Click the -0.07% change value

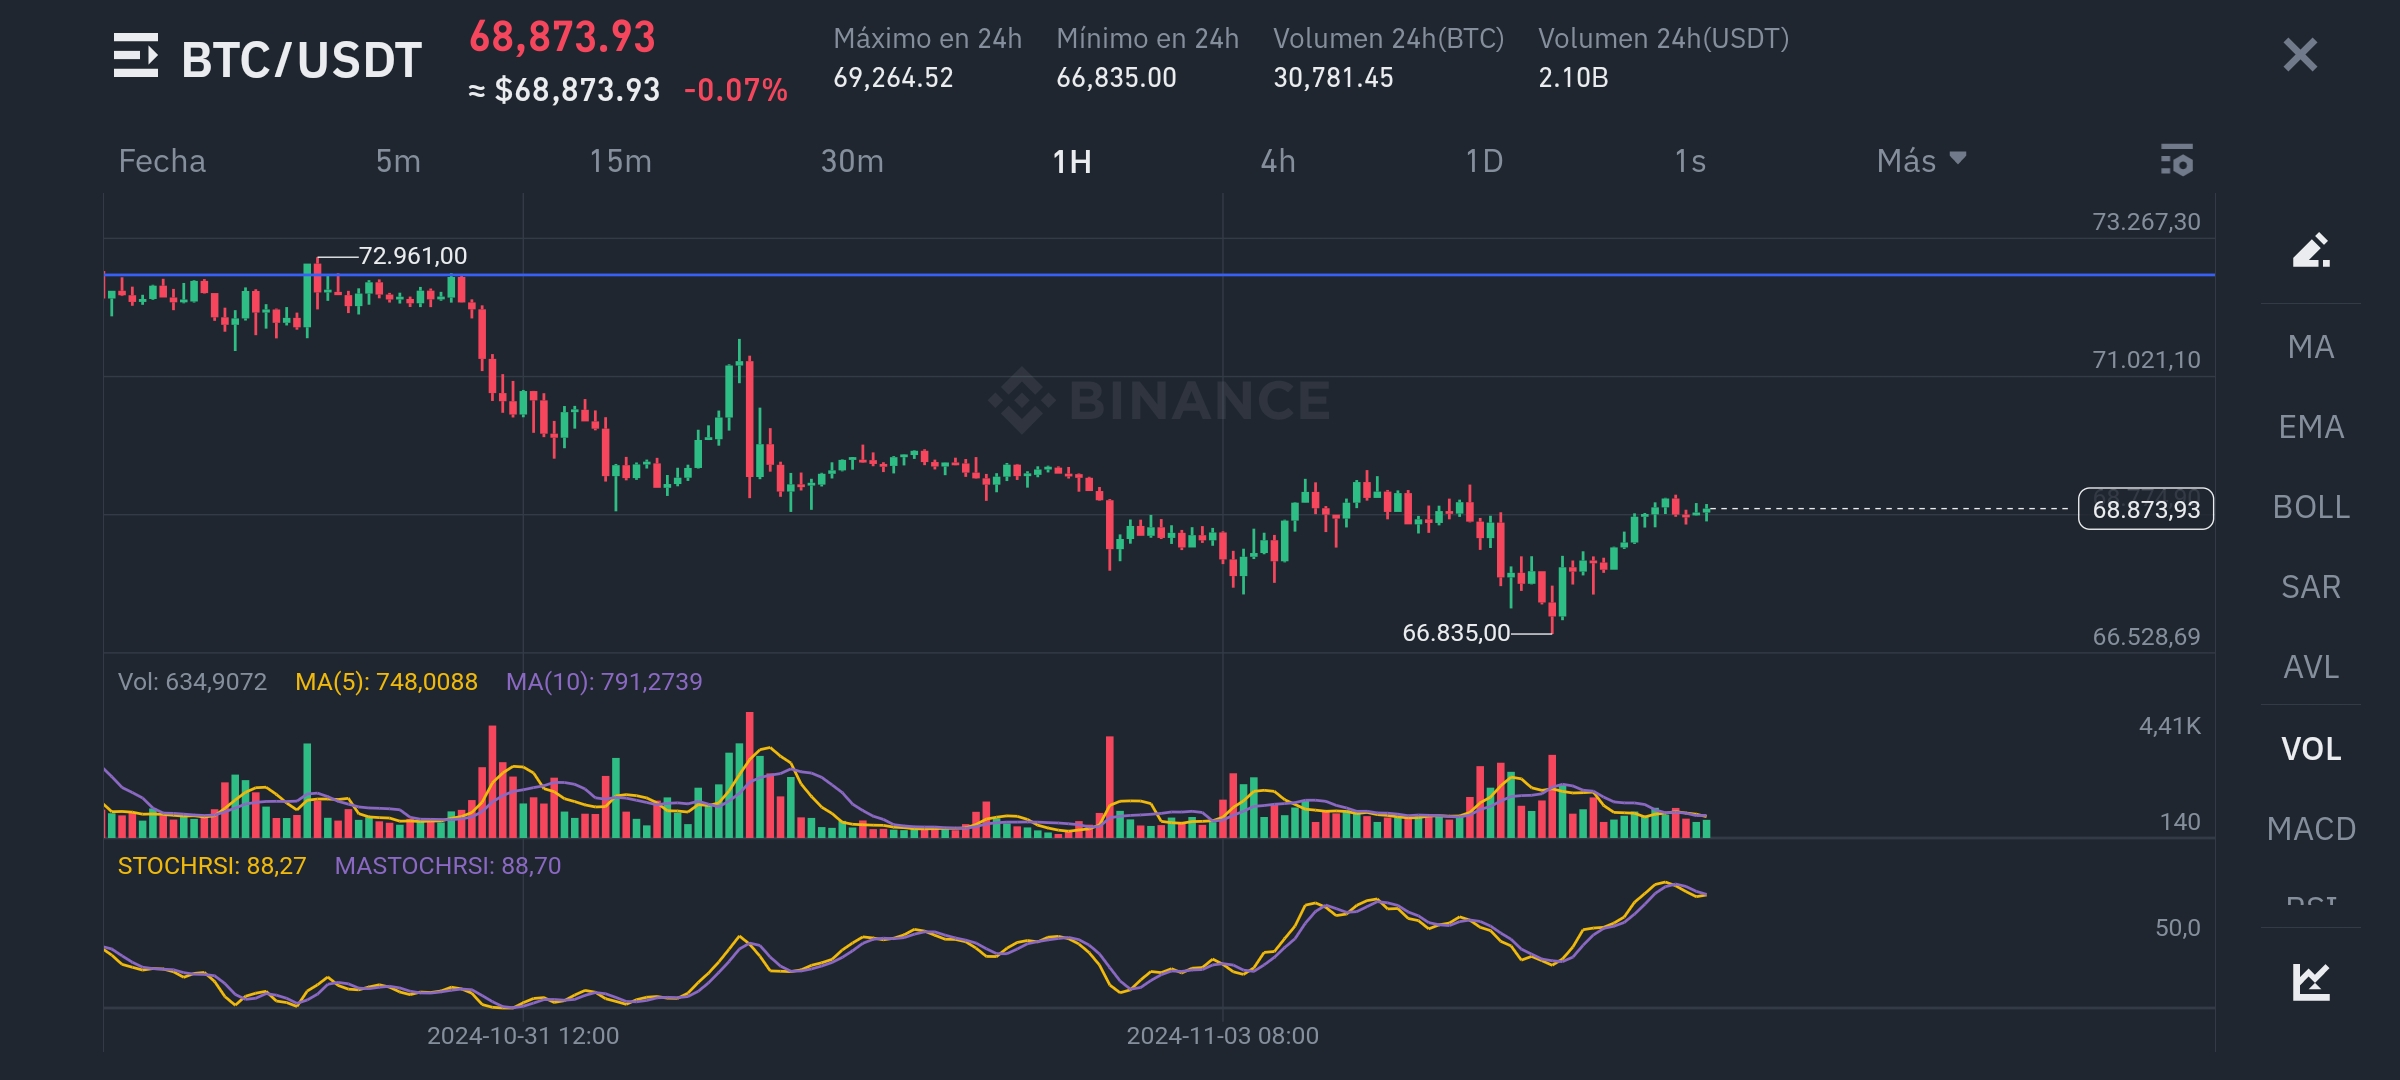point(736,91)
